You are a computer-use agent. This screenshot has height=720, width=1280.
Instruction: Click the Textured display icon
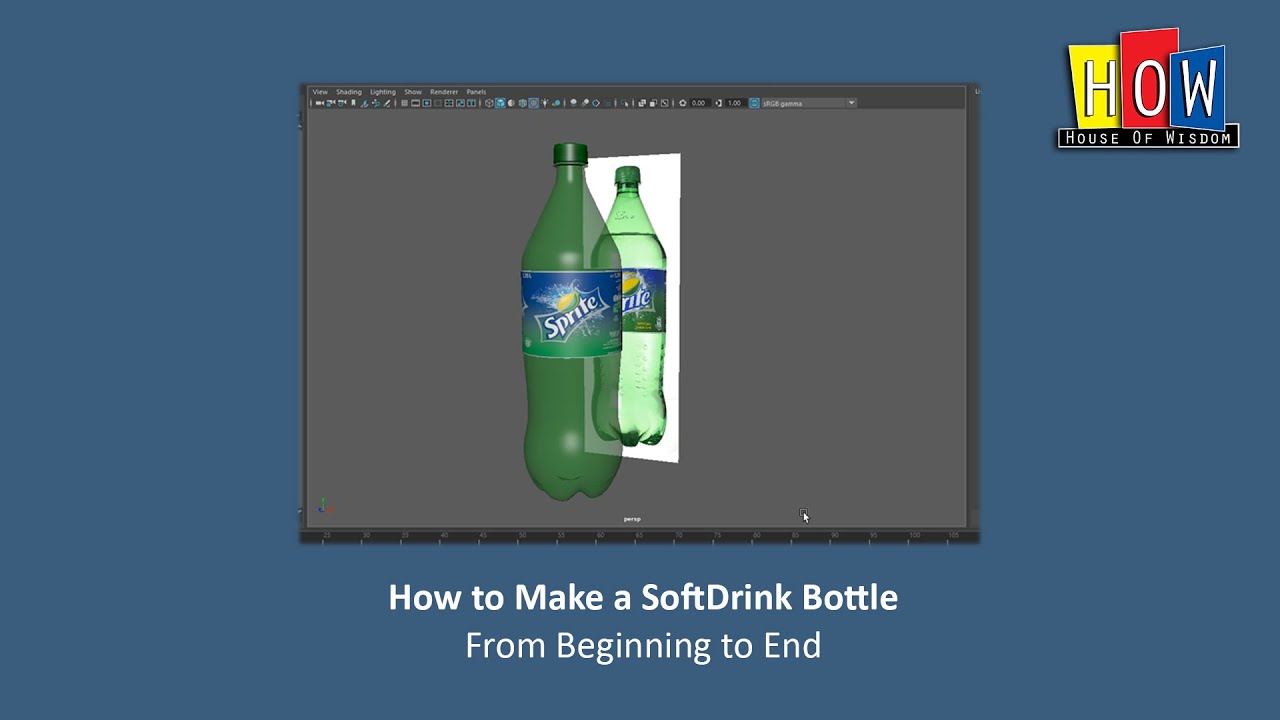(x=533, y=103)
